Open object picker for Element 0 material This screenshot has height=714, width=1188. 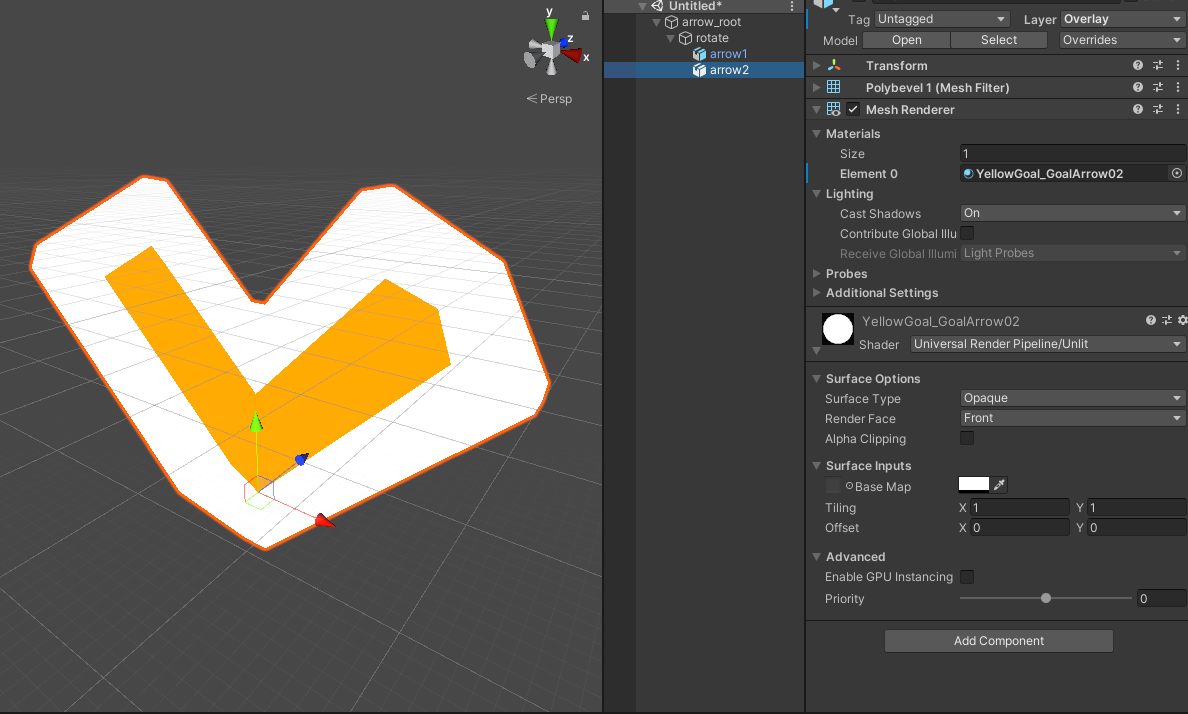[1177, 174]
